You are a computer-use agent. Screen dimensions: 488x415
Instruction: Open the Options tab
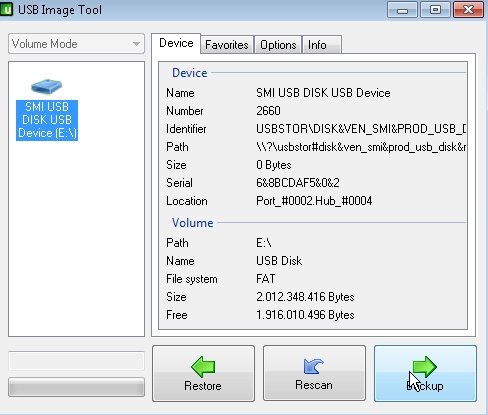(x=278, y=45)
